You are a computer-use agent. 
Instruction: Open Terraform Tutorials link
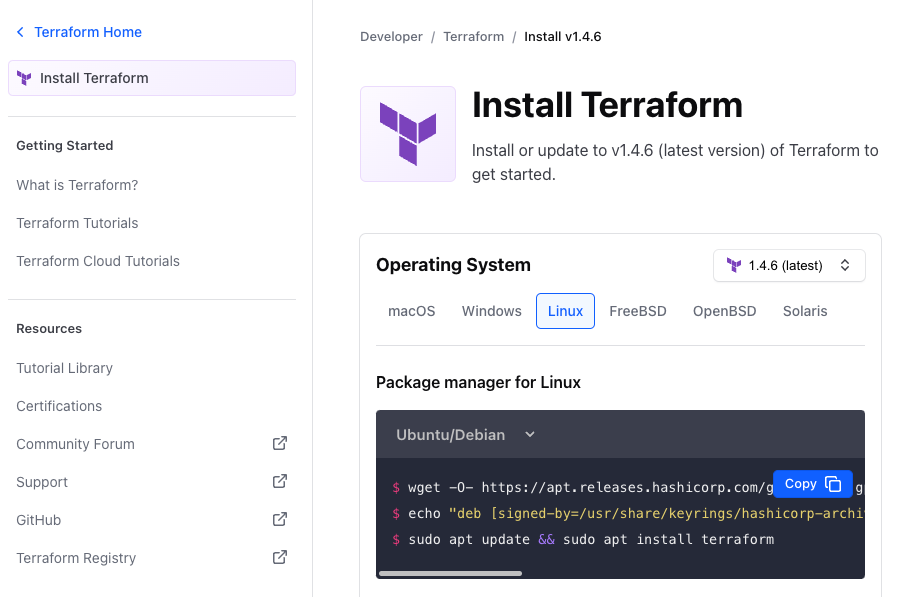77,223
